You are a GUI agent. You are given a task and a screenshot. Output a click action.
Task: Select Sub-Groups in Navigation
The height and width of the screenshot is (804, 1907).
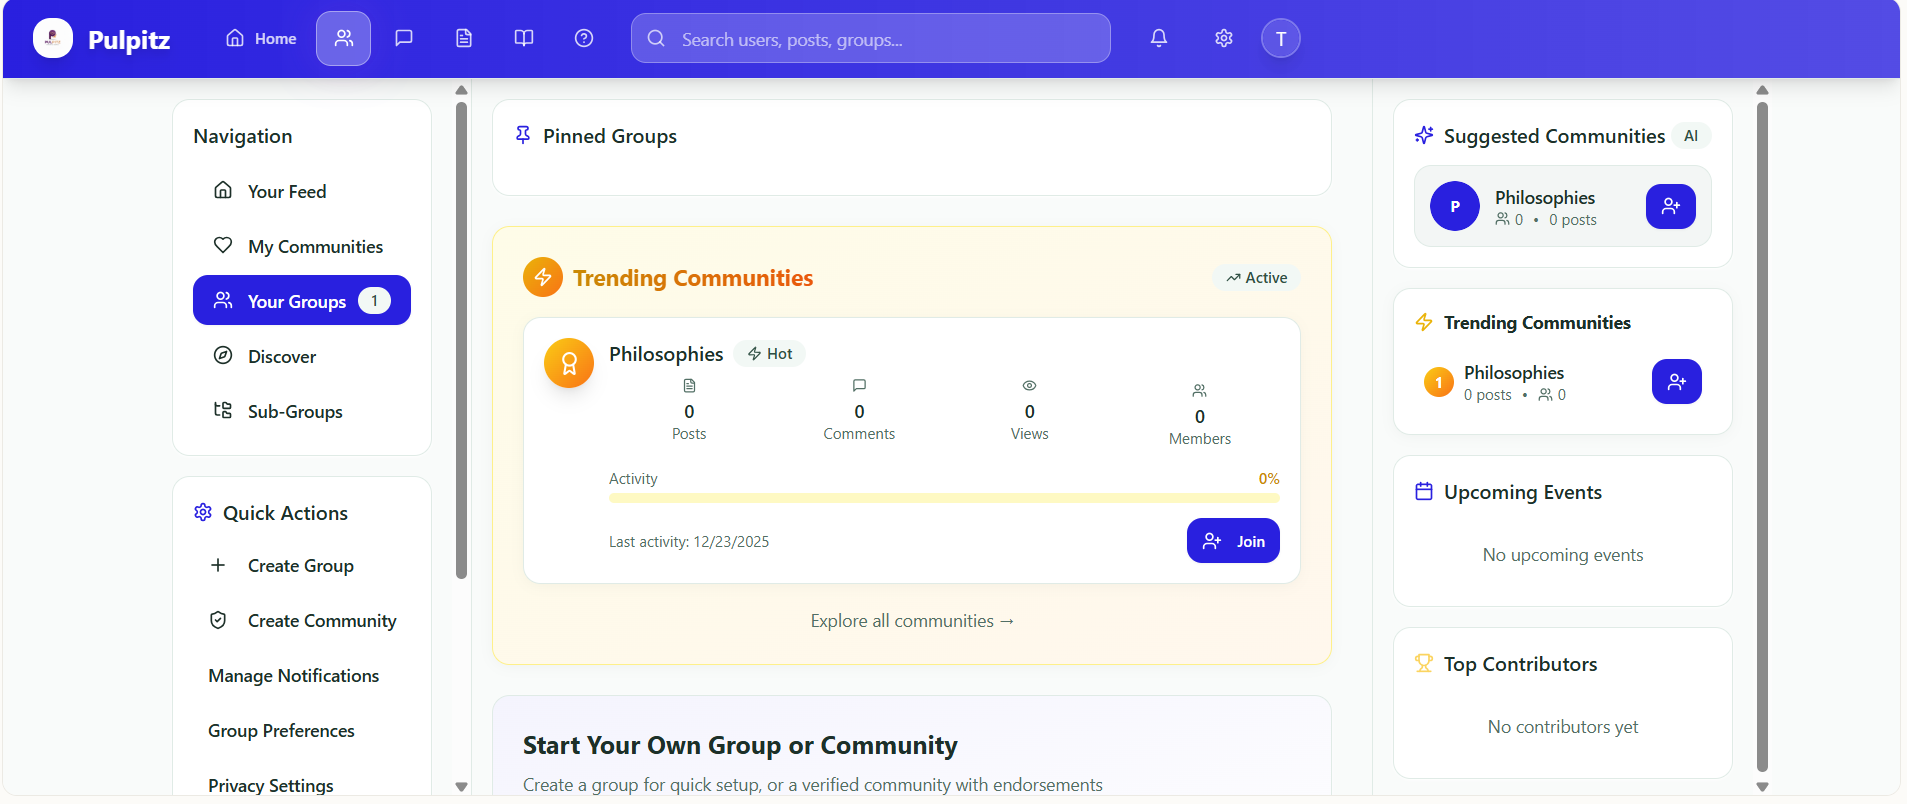point(302,411)
